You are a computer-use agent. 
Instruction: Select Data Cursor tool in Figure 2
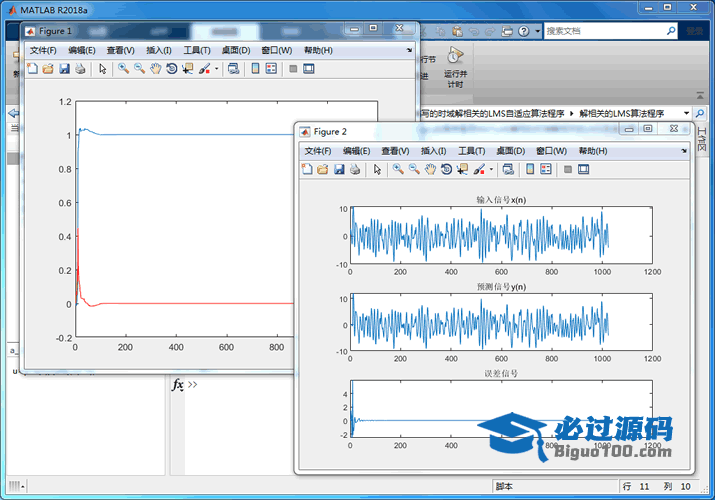(x=462, y=170)
